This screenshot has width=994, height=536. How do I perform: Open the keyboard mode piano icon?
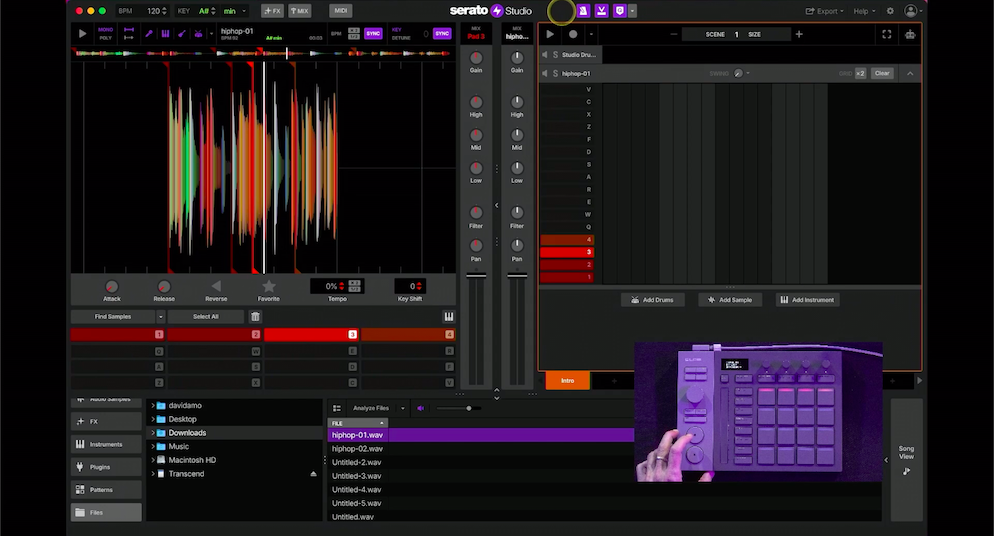coord(449,317)
